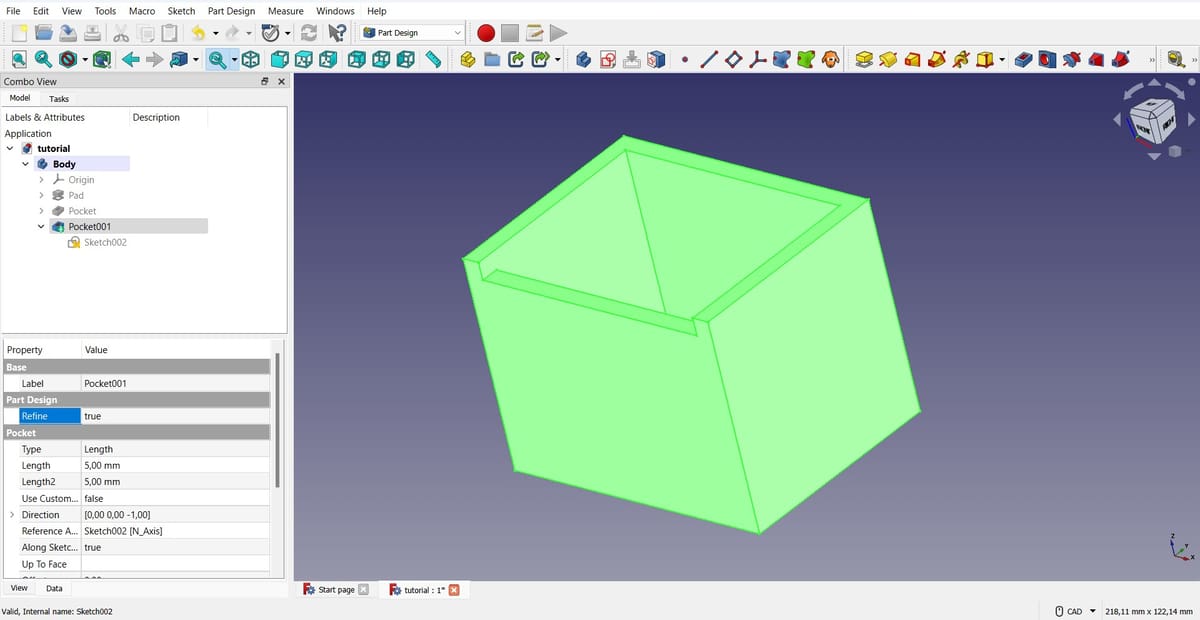Execute macro with the play triangle
The height and width of the screenshot is (620, 1200).
[x=559, y=33]
